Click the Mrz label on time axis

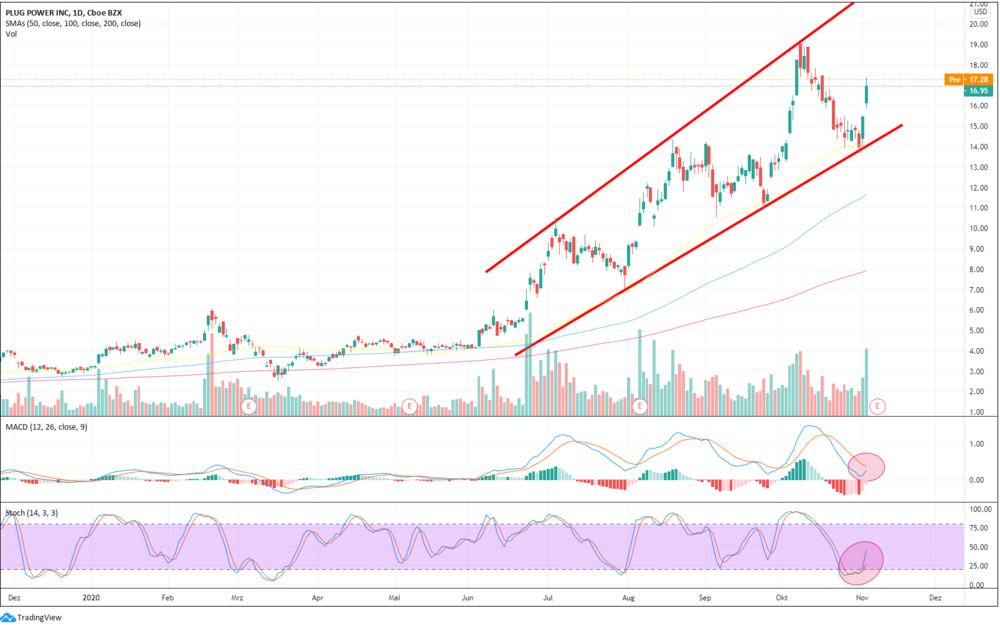pos(237,598)
